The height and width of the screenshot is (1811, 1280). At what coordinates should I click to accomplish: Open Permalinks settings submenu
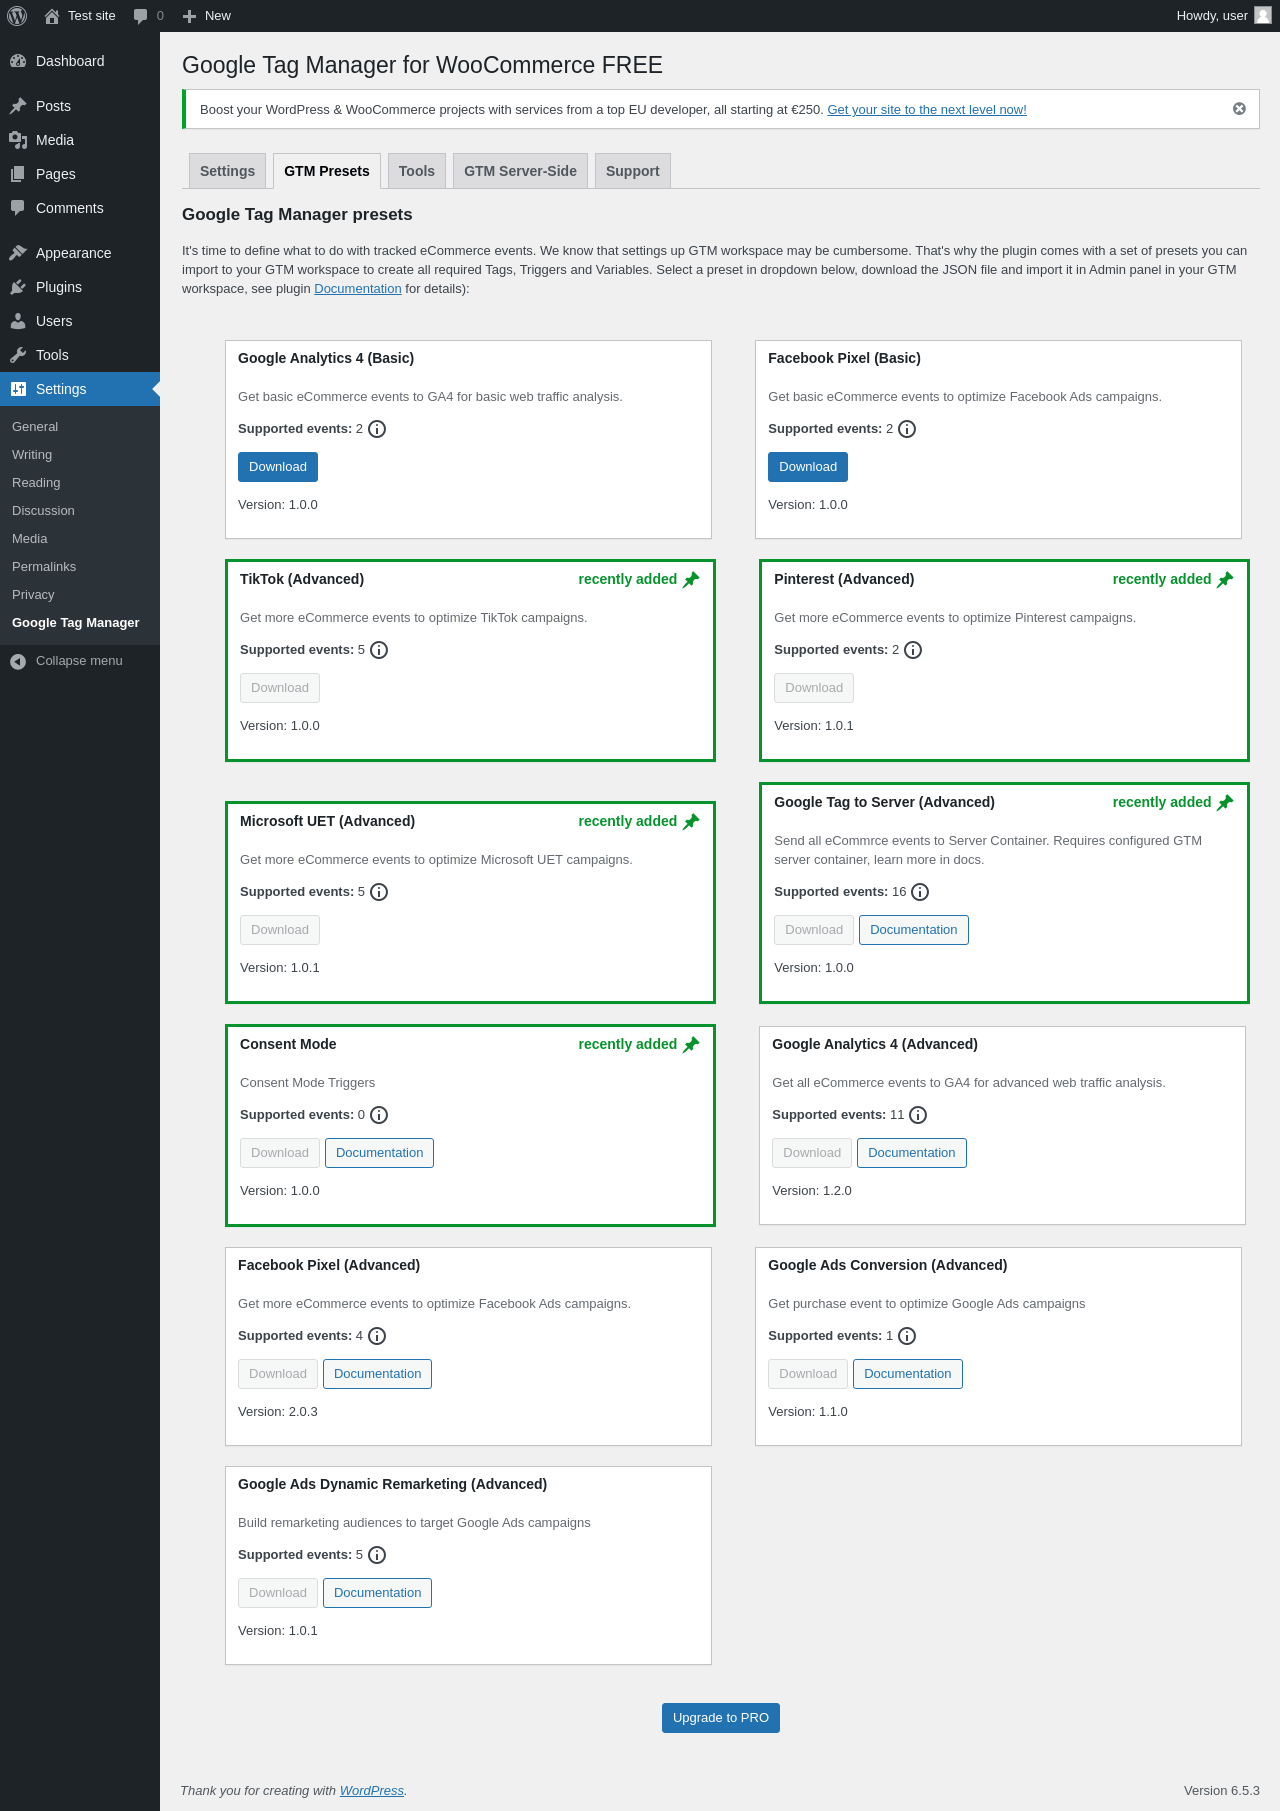[80, 567]
